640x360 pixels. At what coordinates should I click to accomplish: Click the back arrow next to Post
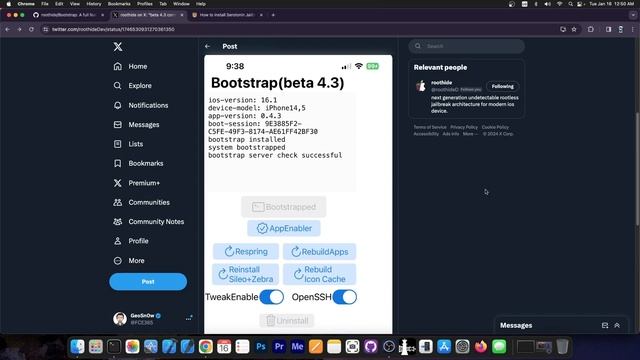click(207, 47)
